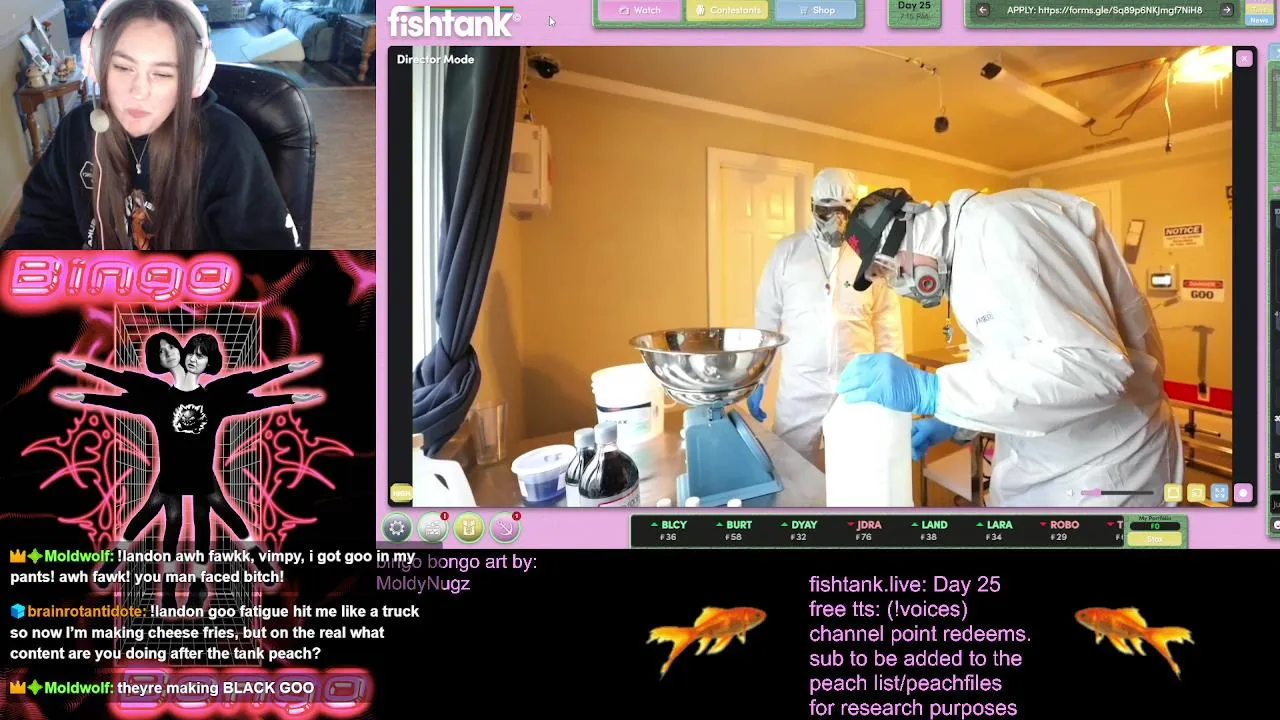Switch to the Watch tab
Screen dimensions: 1280x720
[x=640, y=10]
